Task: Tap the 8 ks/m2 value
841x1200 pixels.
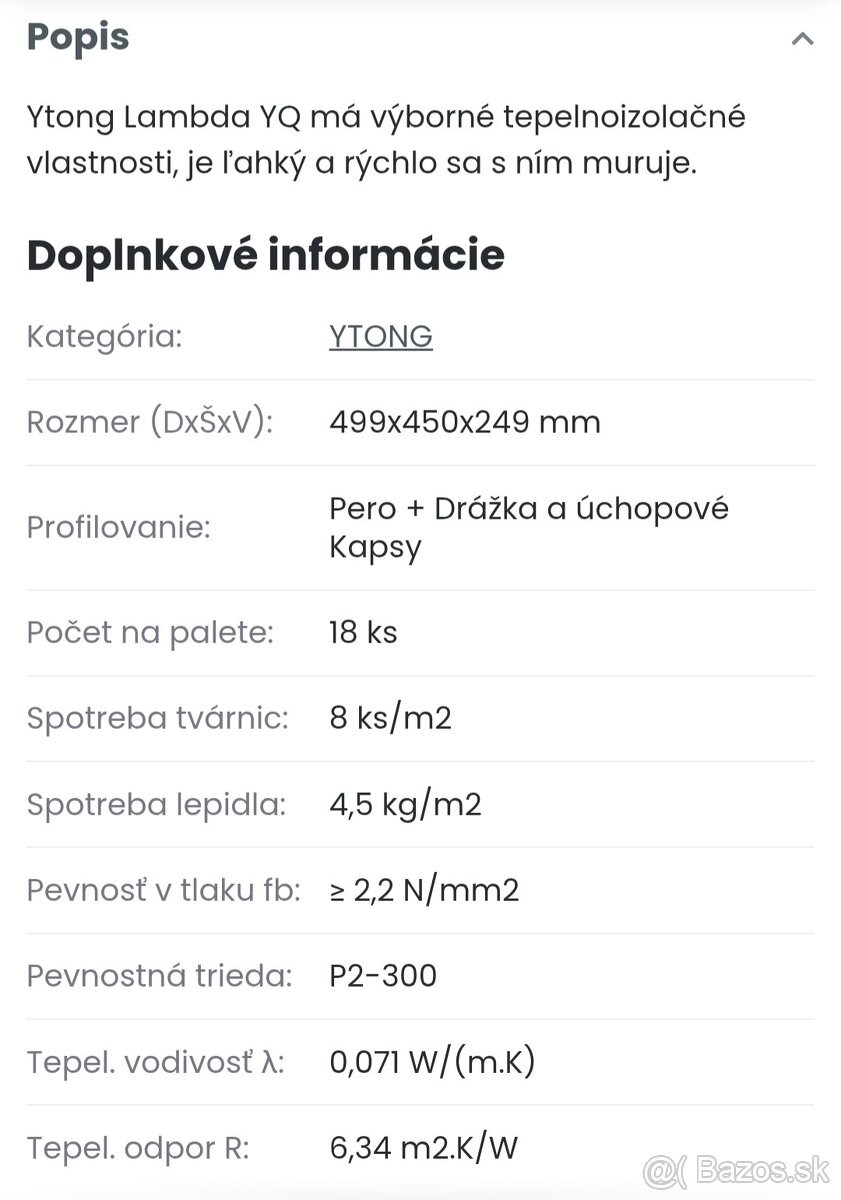Action: pyautogui.click(x=390, y=719)
